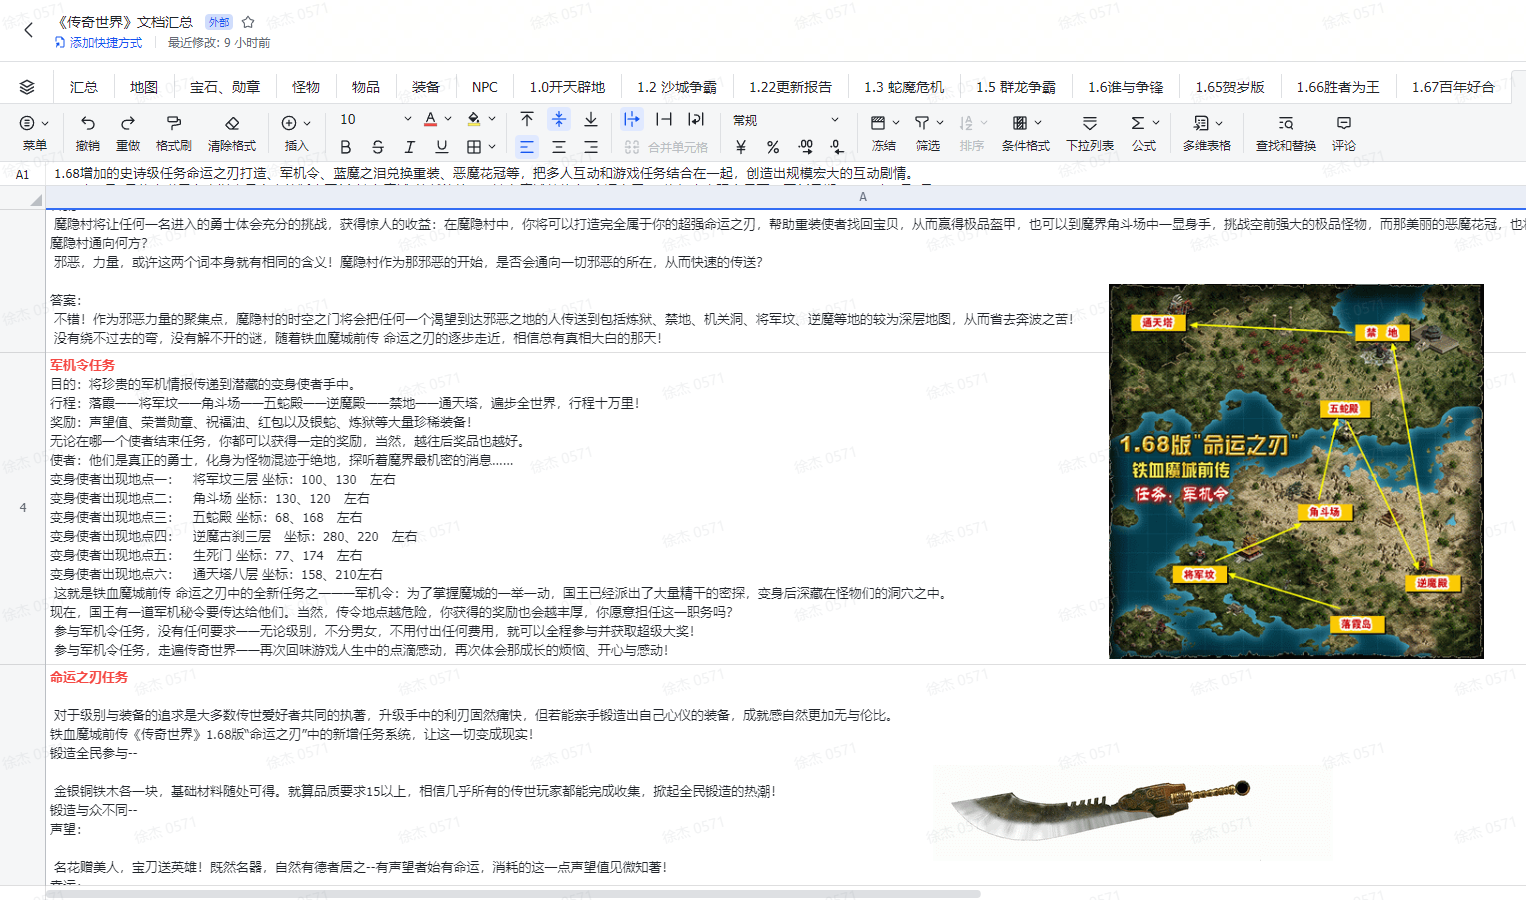
Task: Click the 公式 sigma formula icon
Action: [x=1138, y=122]
